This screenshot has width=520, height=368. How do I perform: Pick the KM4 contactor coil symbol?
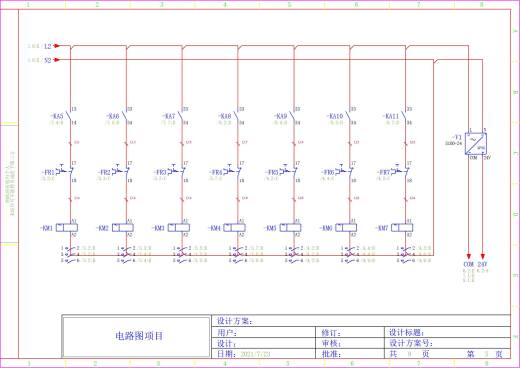click(234, 228)
